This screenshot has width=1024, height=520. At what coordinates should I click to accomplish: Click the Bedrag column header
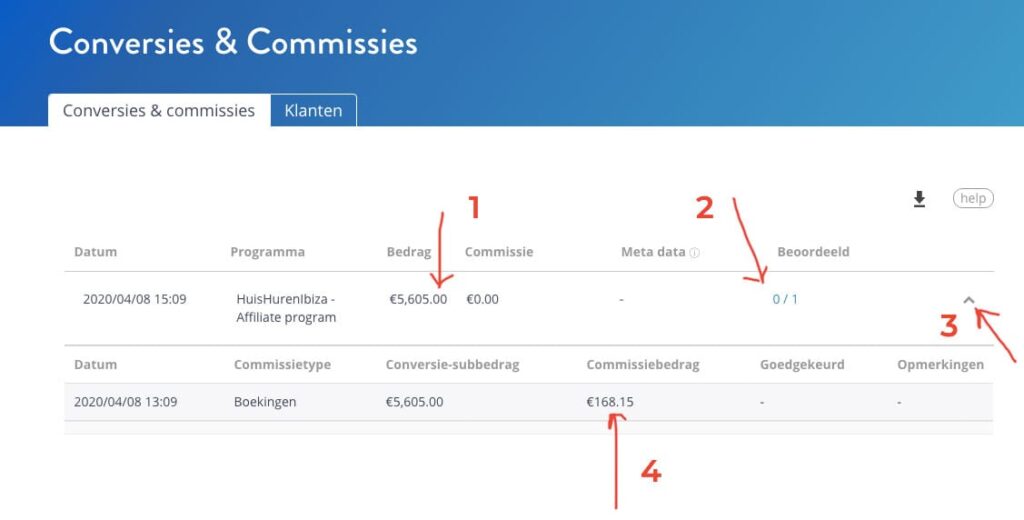[x=408, y=252]
